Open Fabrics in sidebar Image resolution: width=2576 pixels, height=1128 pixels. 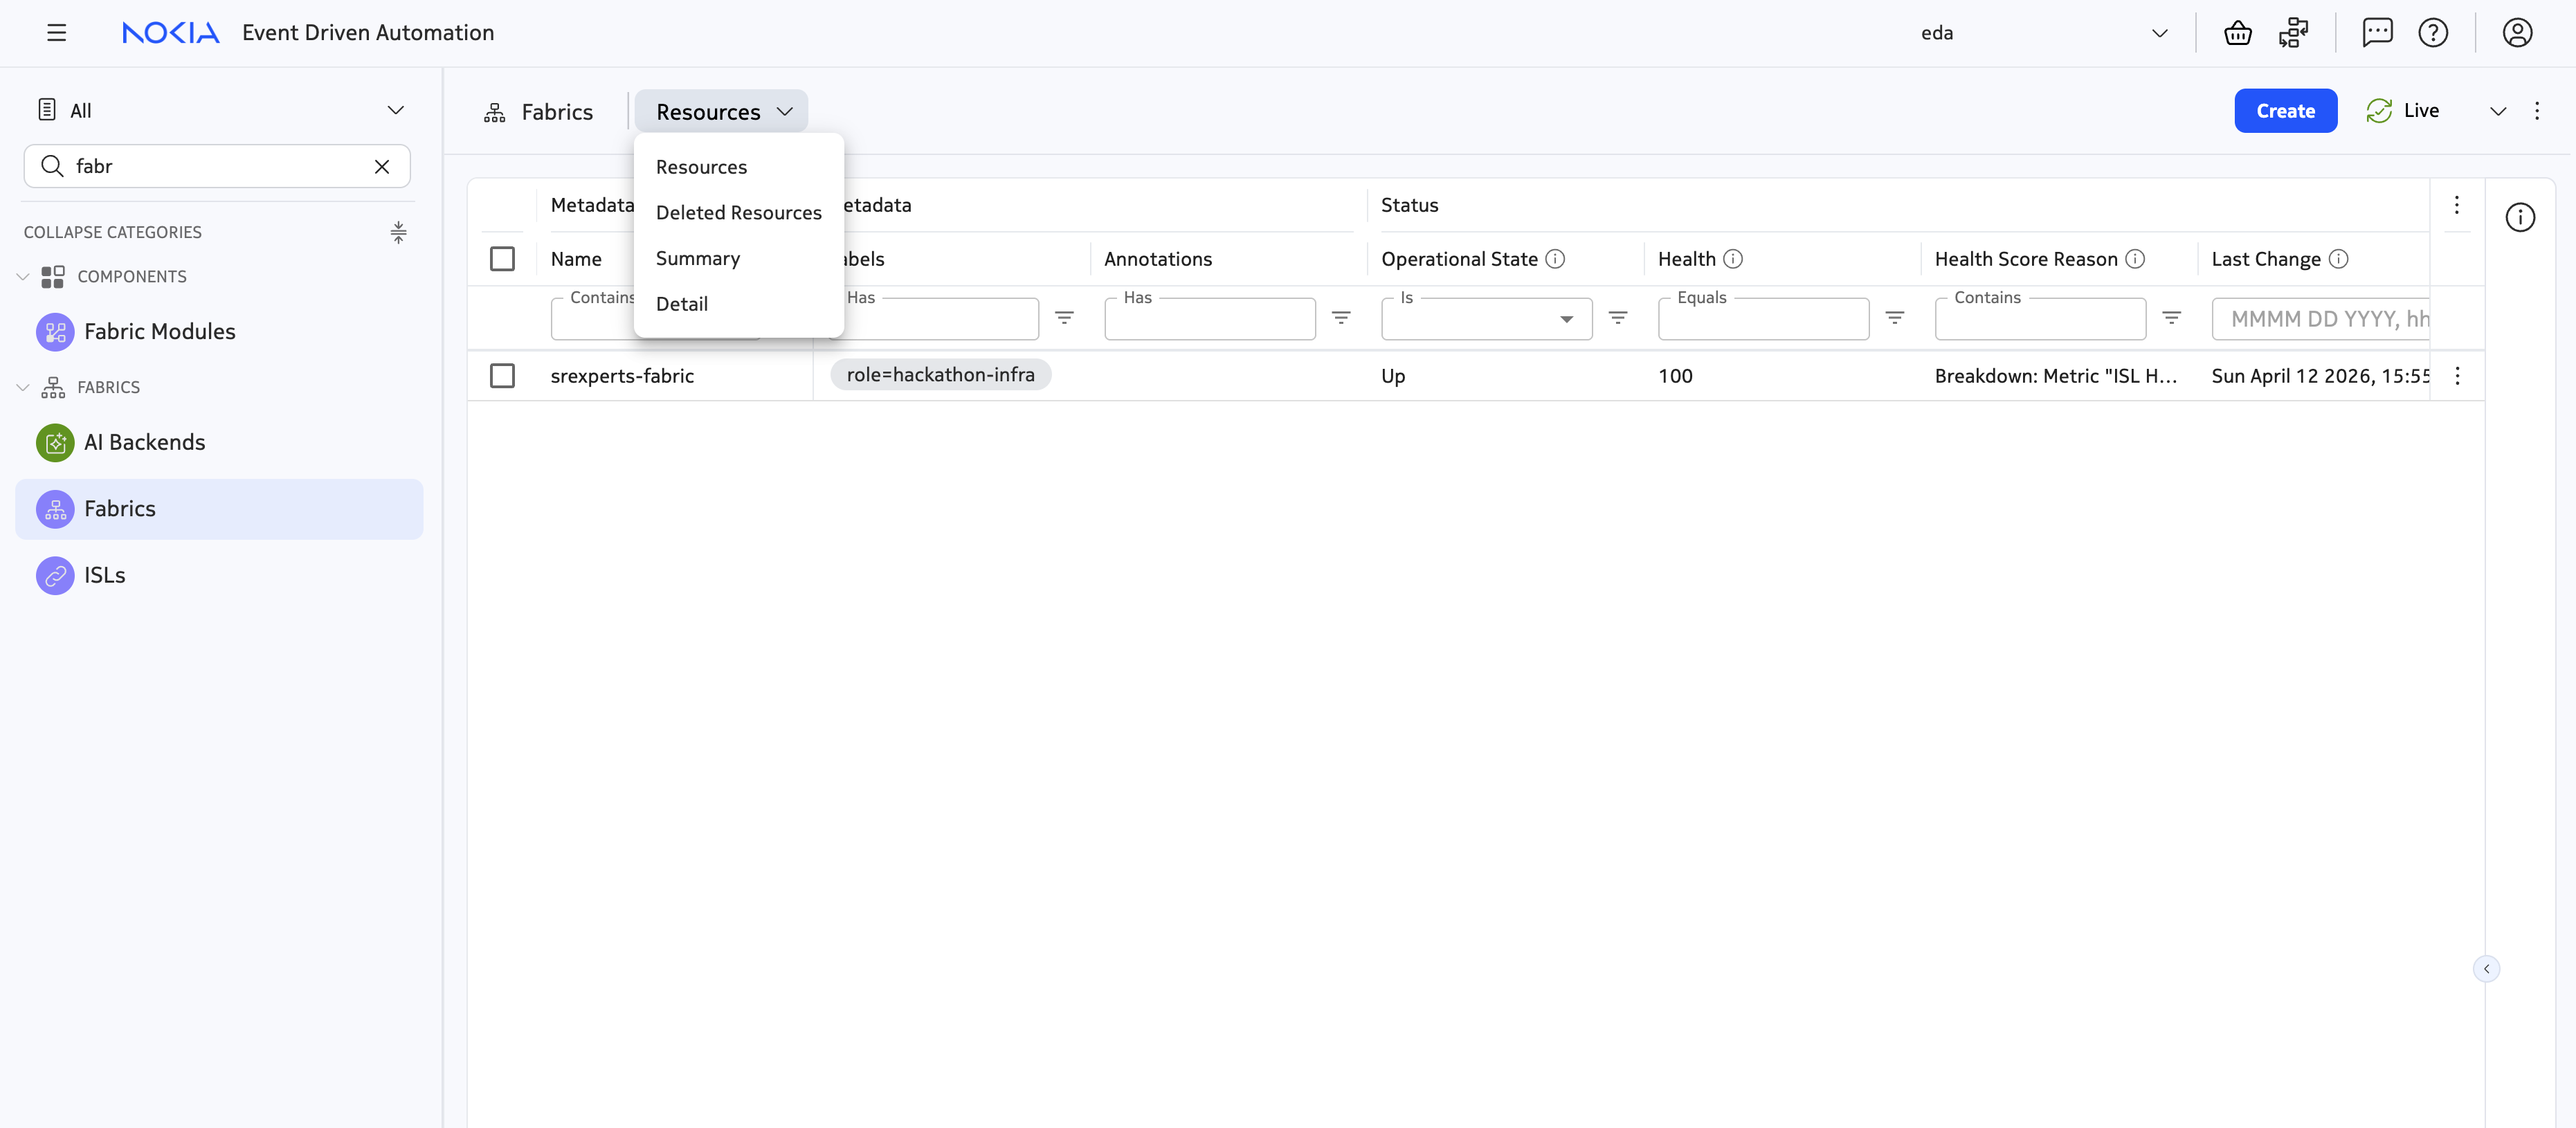[219, 509]
